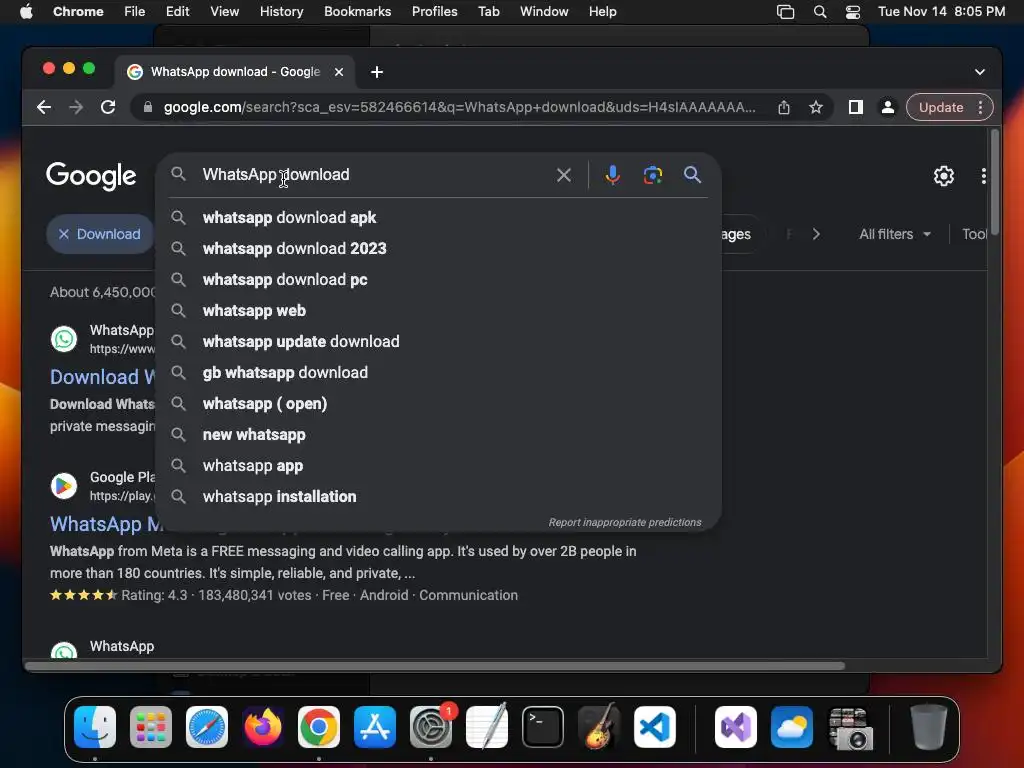Click the horizontal scrollbar at bottom
The image size is (1024, 768).
coord(435,666)
